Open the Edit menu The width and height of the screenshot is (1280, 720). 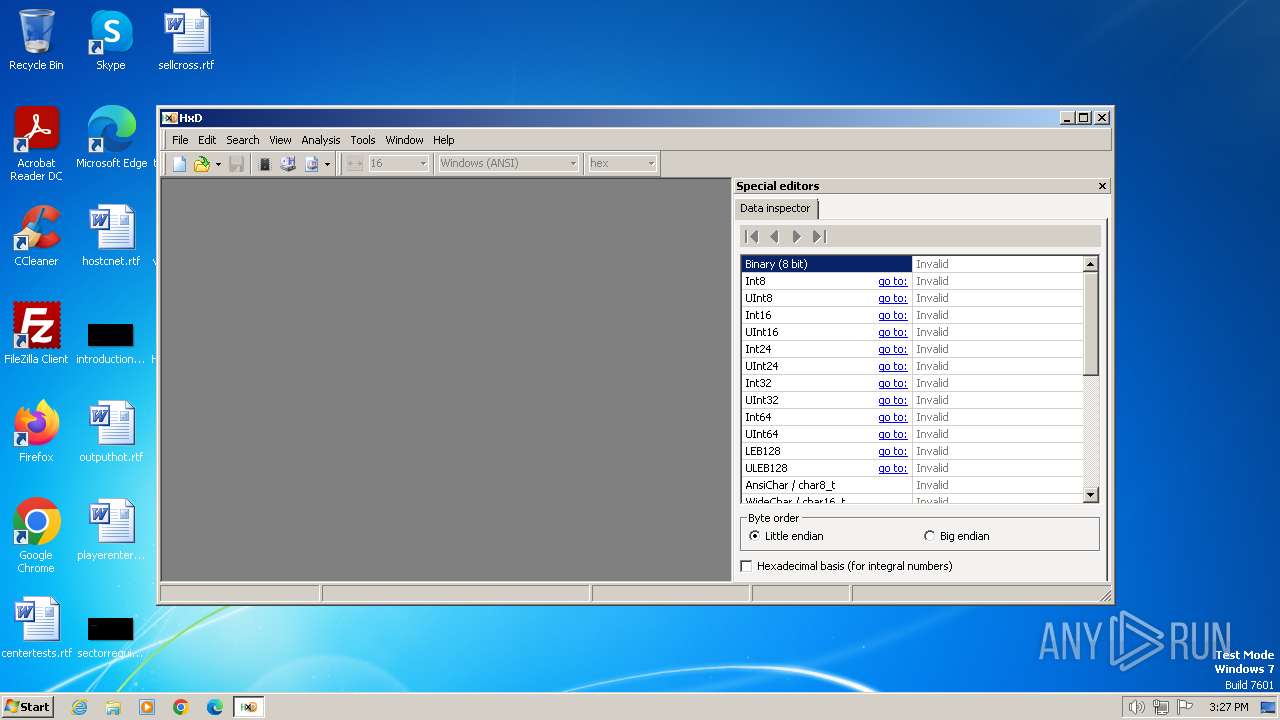pyautogui.click(x=207, y=140)
